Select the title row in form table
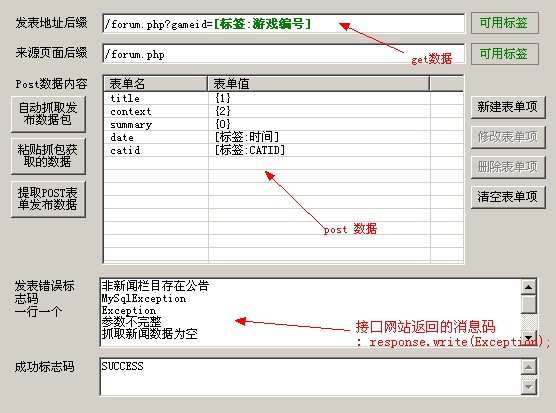This screenshot has width=556, height=413. click(283, 98)
